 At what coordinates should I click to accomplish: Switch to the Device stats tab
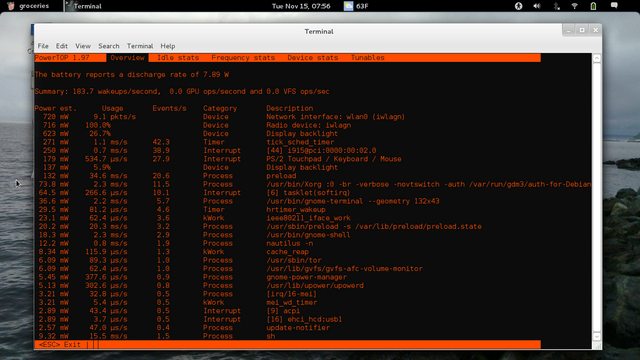click(313, 58)
